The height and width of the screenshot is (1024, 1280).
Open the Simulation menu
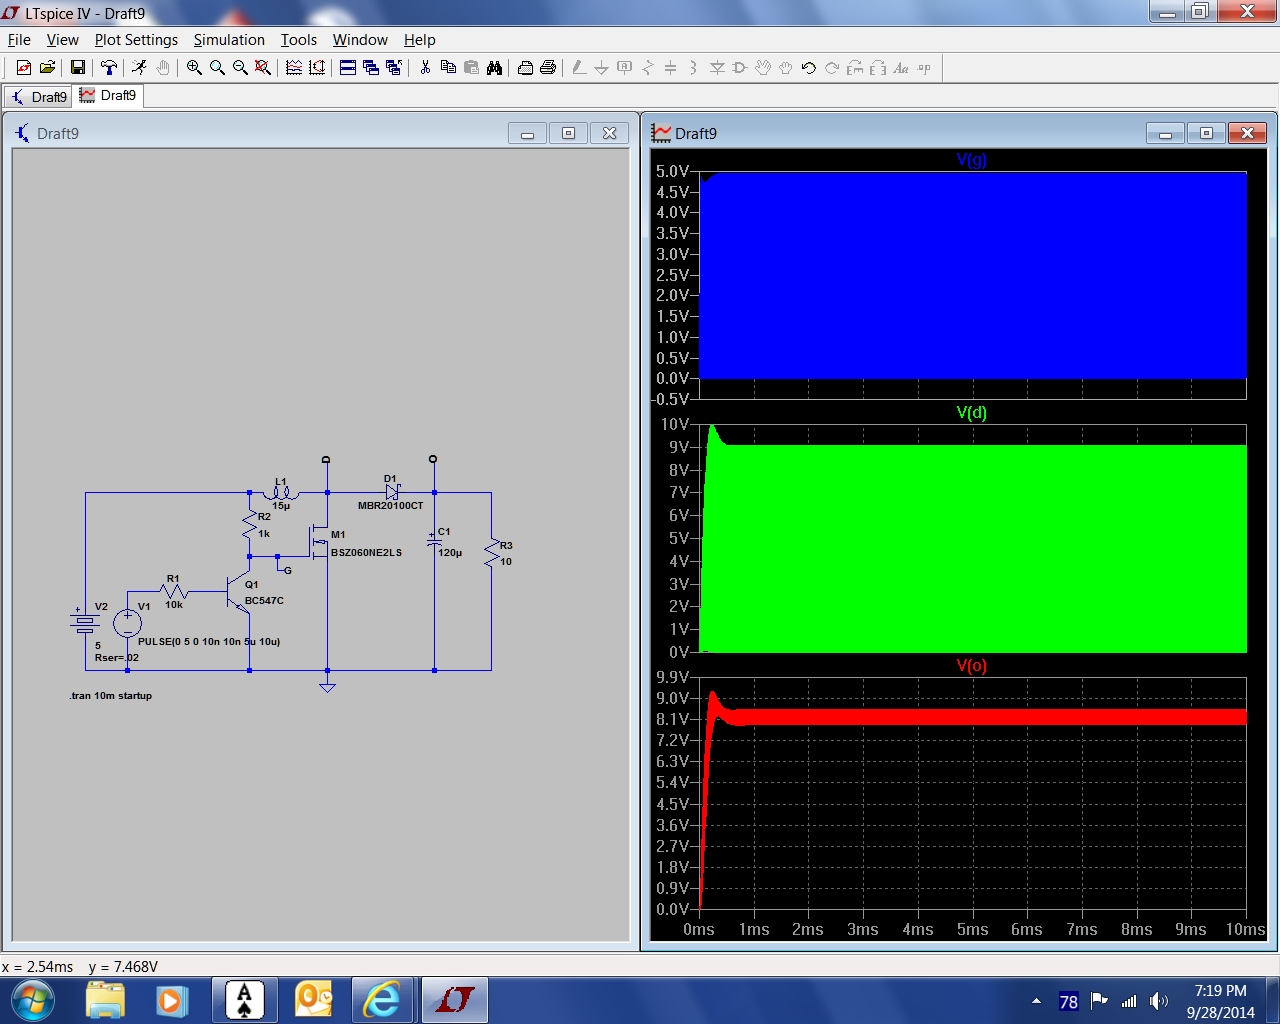tap(229, 40)
